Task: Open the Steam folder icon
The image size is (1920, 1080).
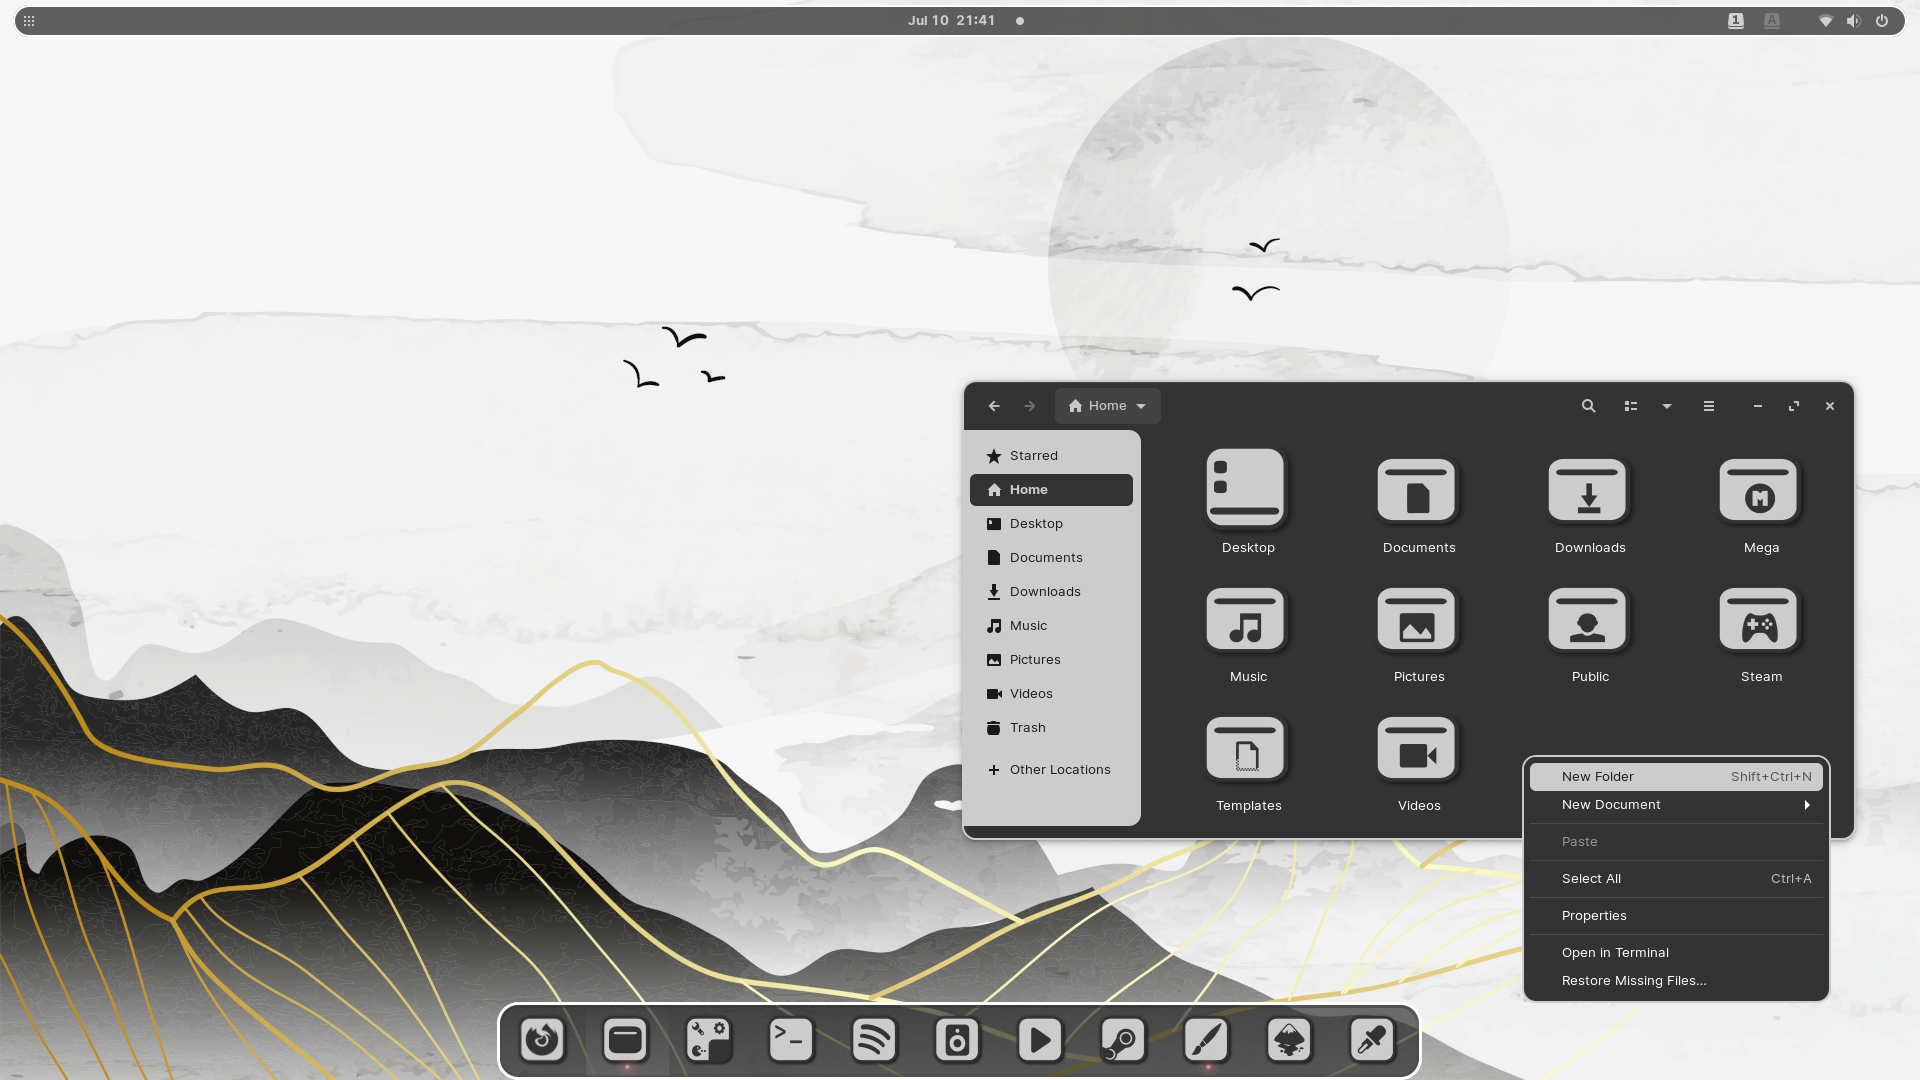Action: coord(1759,619)
